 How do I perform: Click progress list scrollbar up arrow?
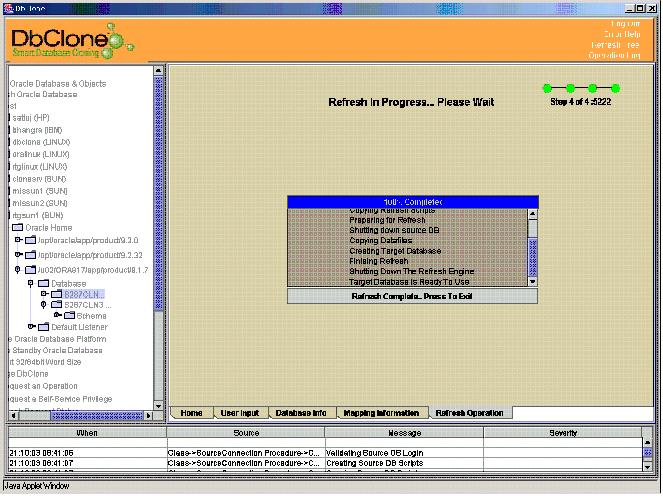(533, 214)
